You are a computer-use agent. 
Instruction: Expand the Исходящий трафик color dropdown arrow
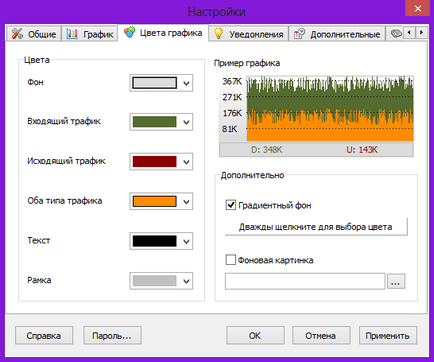pos(186,162)
